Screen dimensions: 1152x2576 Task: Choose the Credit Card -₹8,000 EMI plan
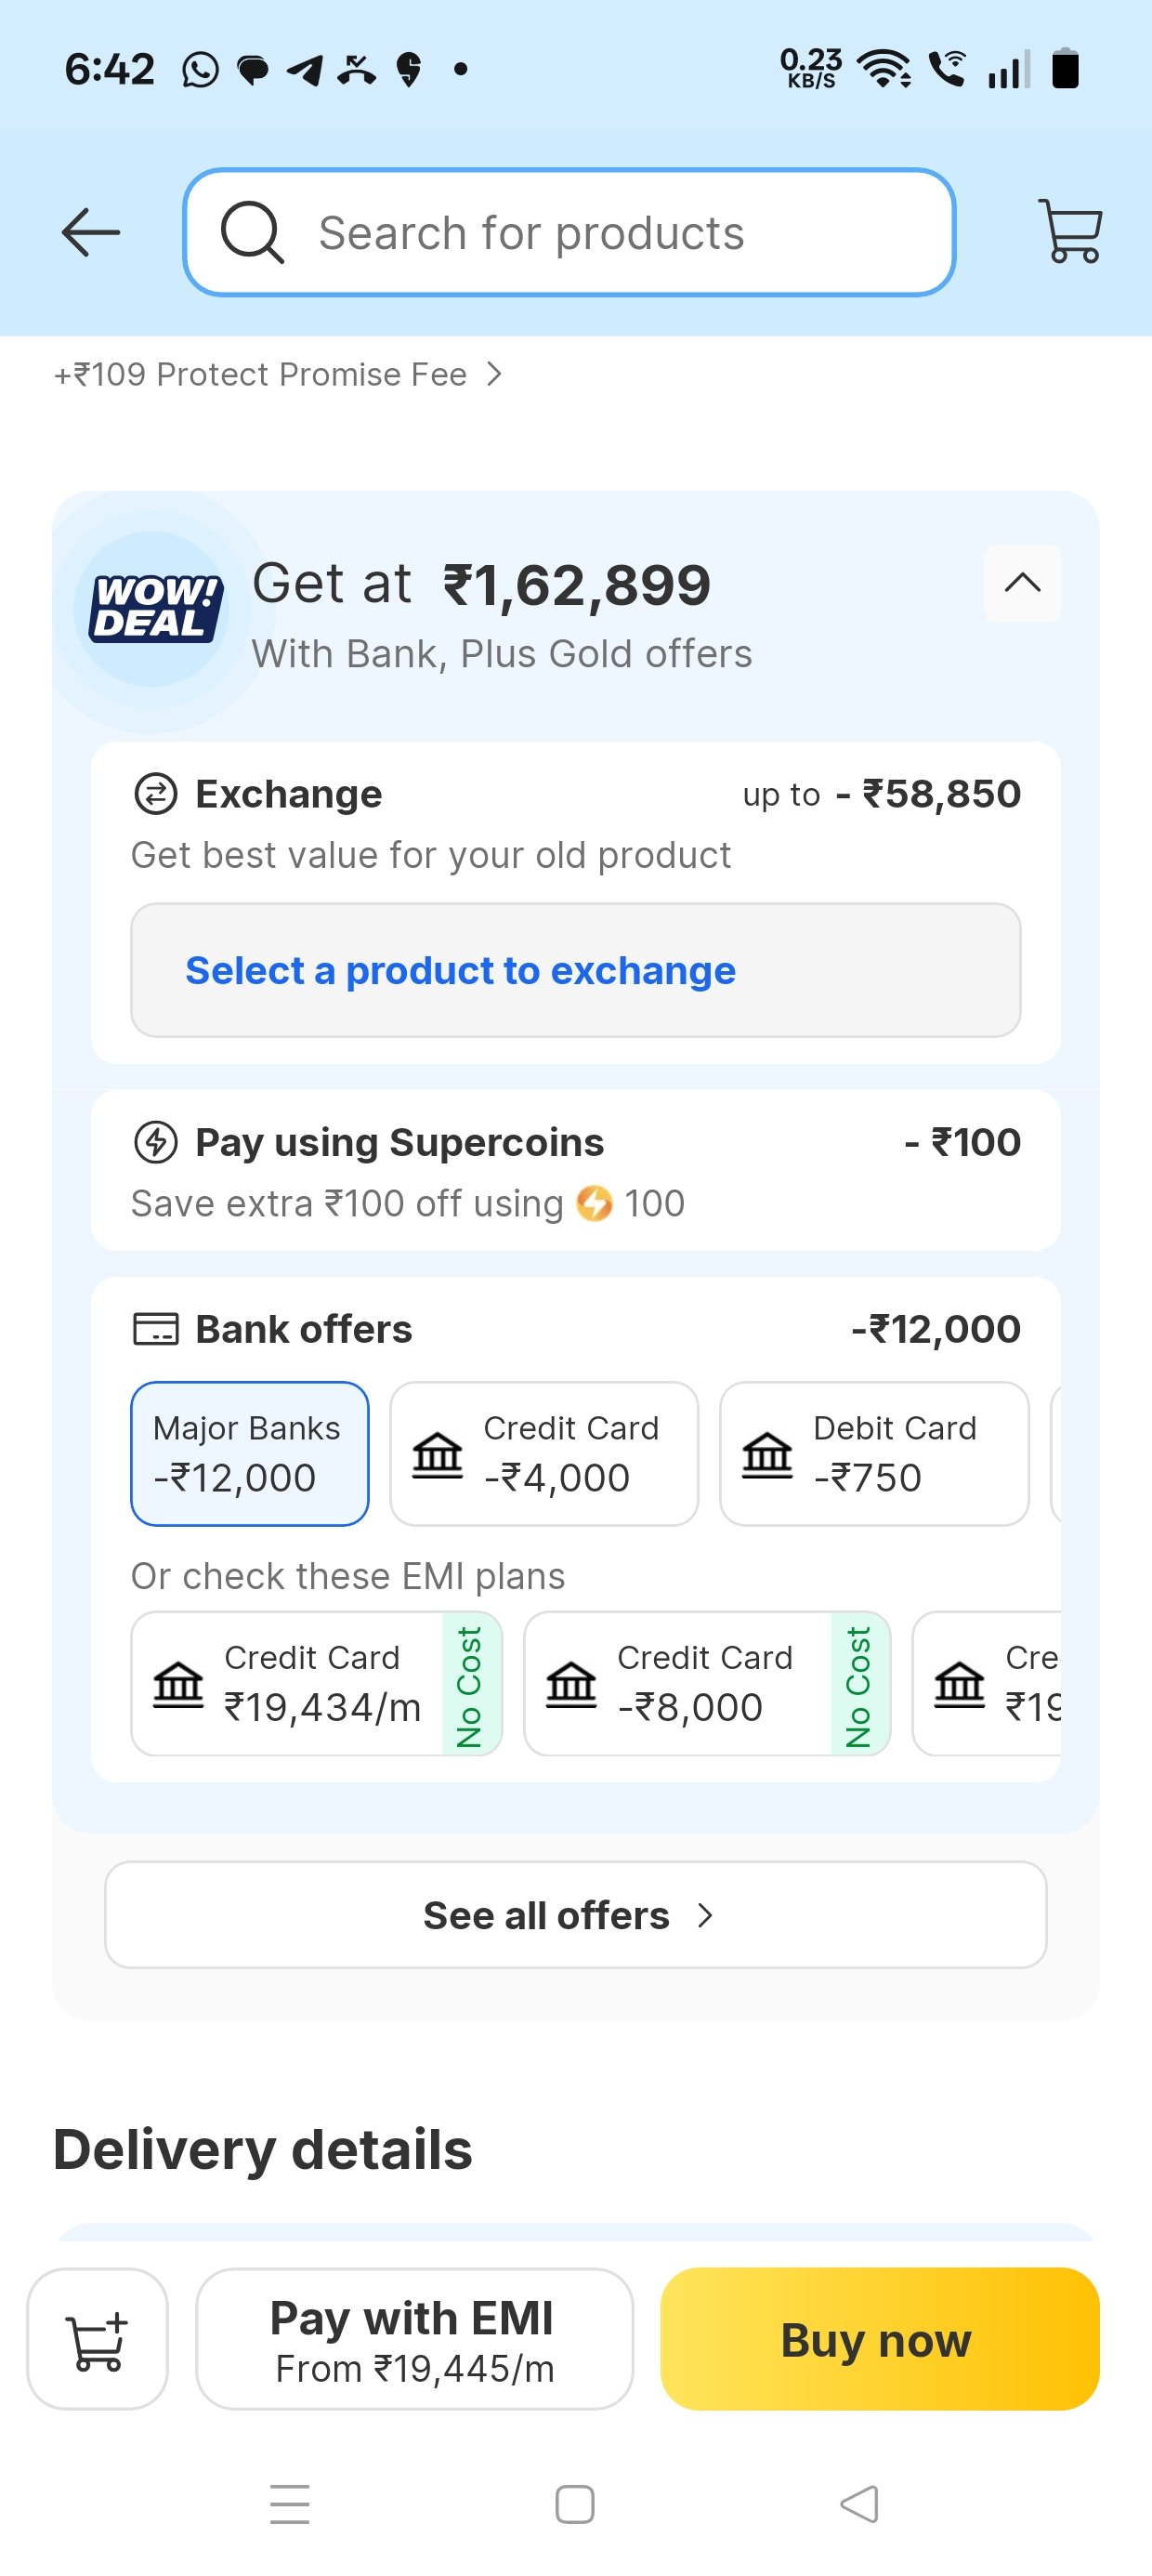click(707, 1683)
